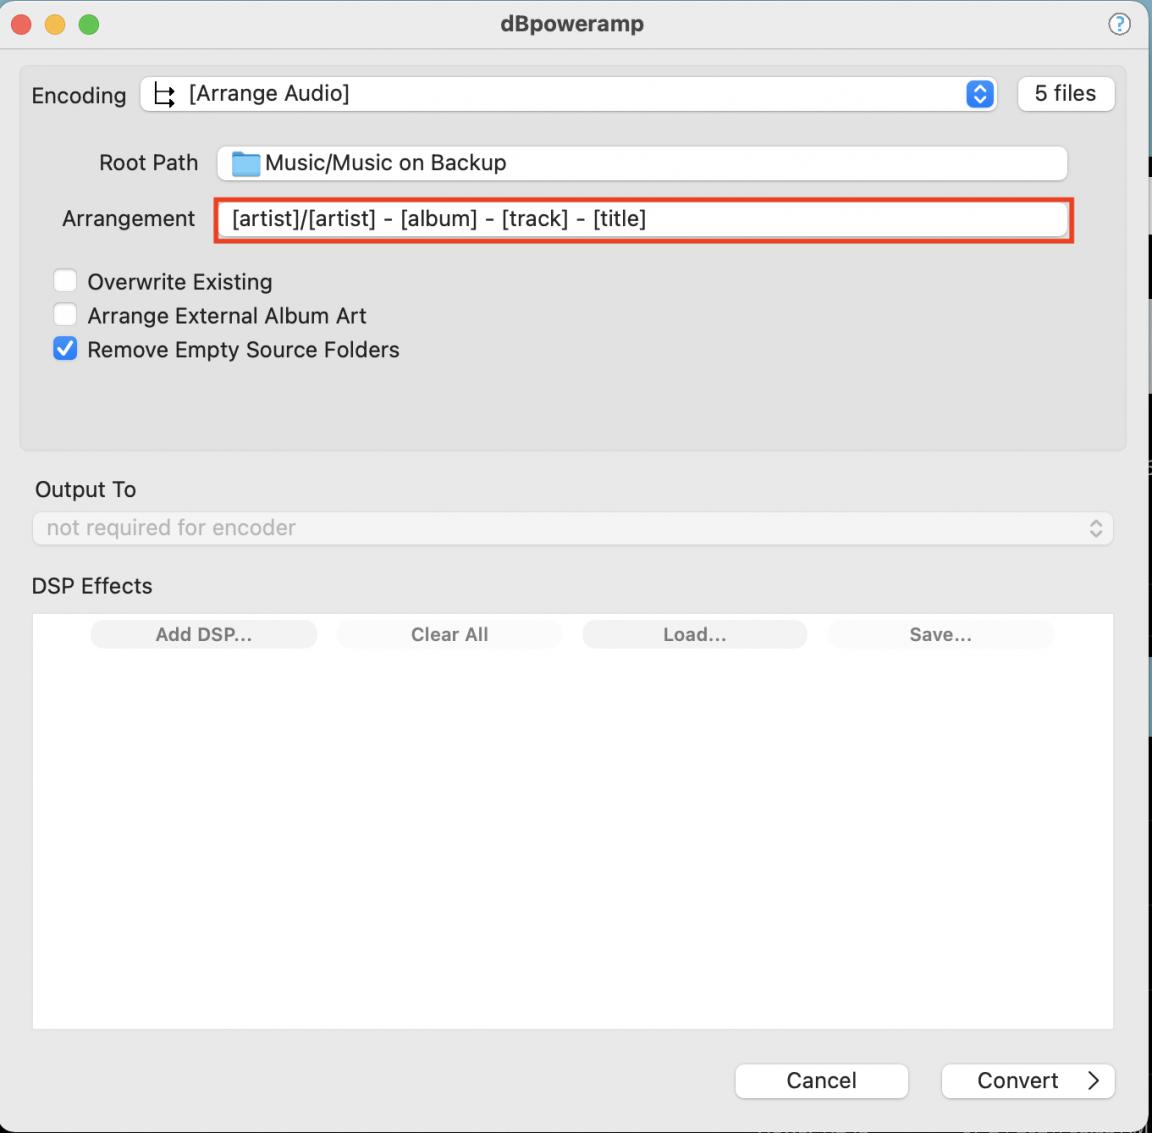
Task: Click the Load... DSP button
Action: [694, 635]
